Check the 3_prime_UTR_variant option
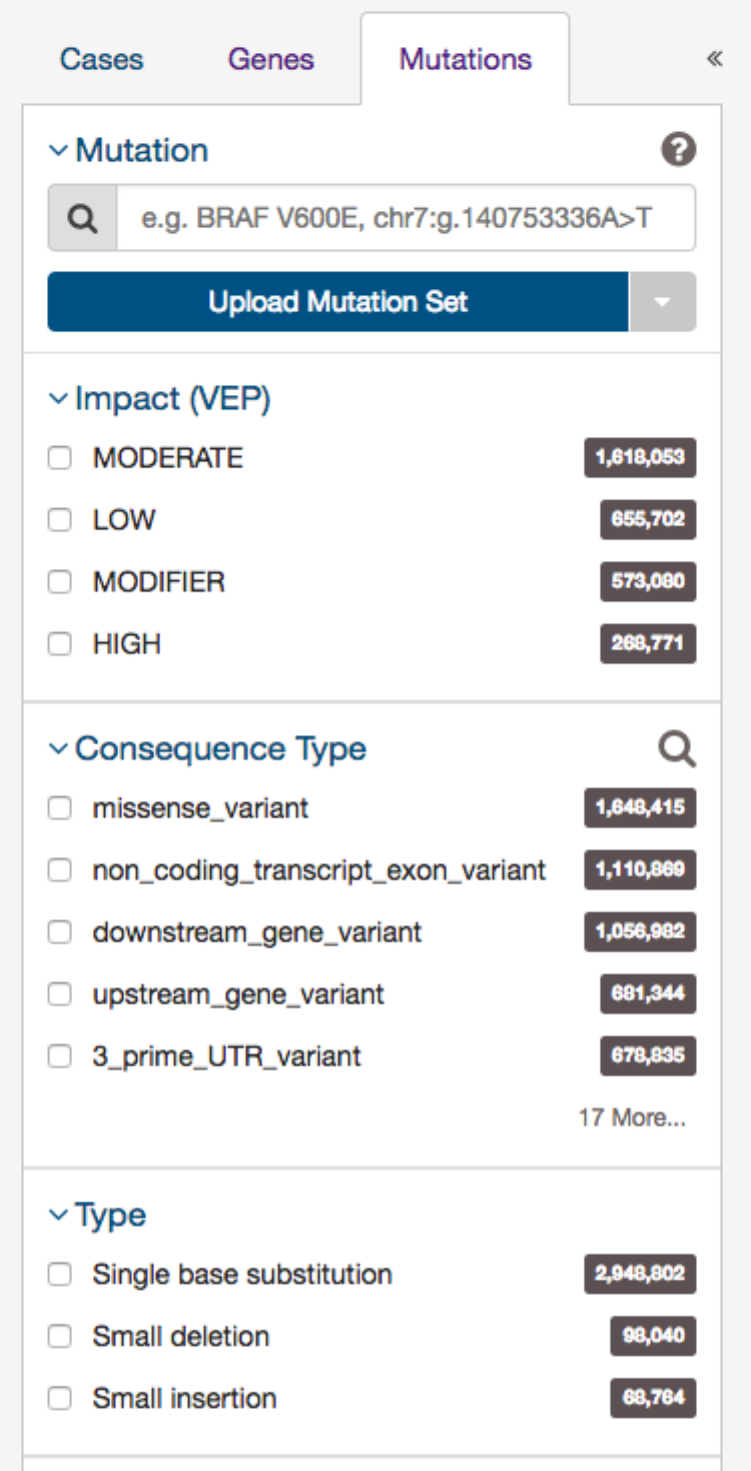Viewport: 751px width, 1471px height. pos(60,1056)
